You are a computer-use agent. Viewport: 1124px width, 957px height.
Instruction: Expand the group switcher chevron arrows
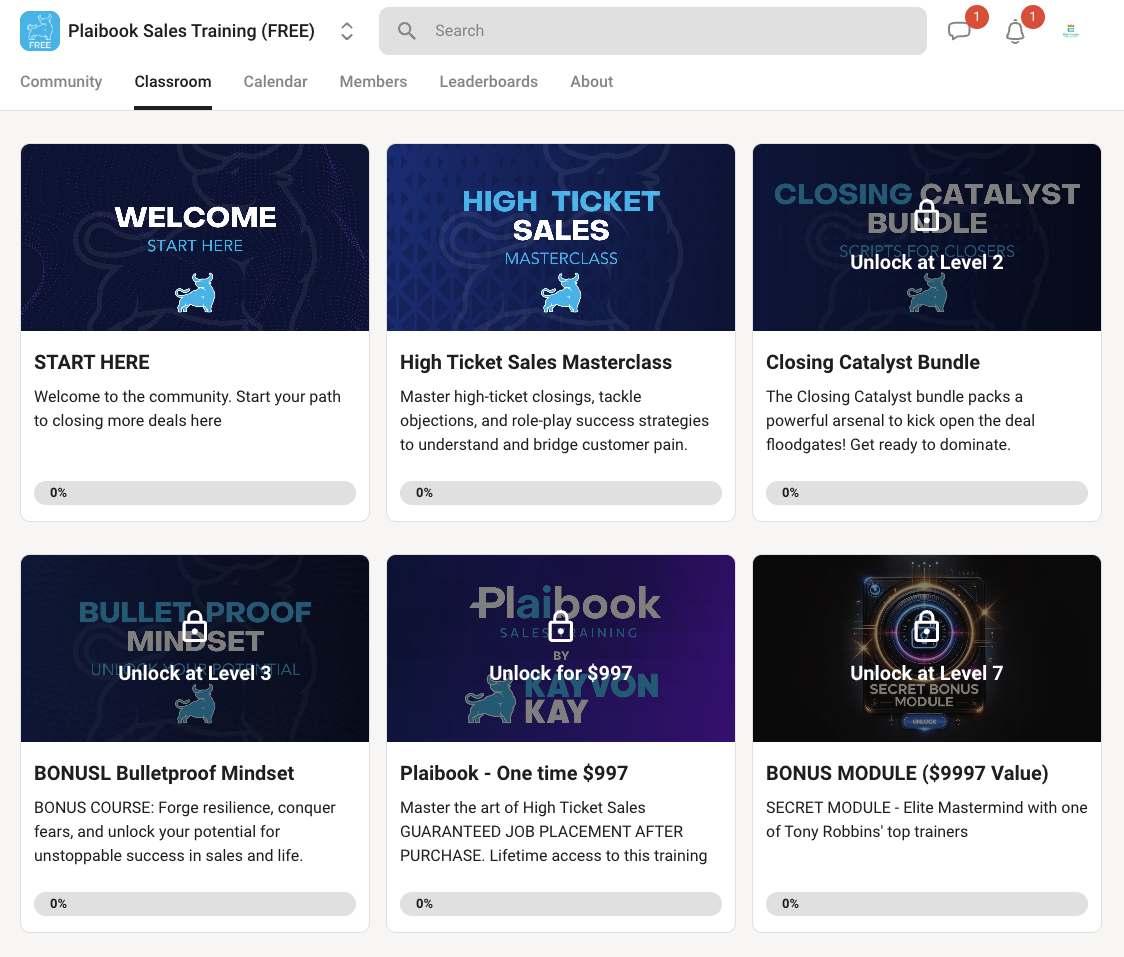(347, 31)
